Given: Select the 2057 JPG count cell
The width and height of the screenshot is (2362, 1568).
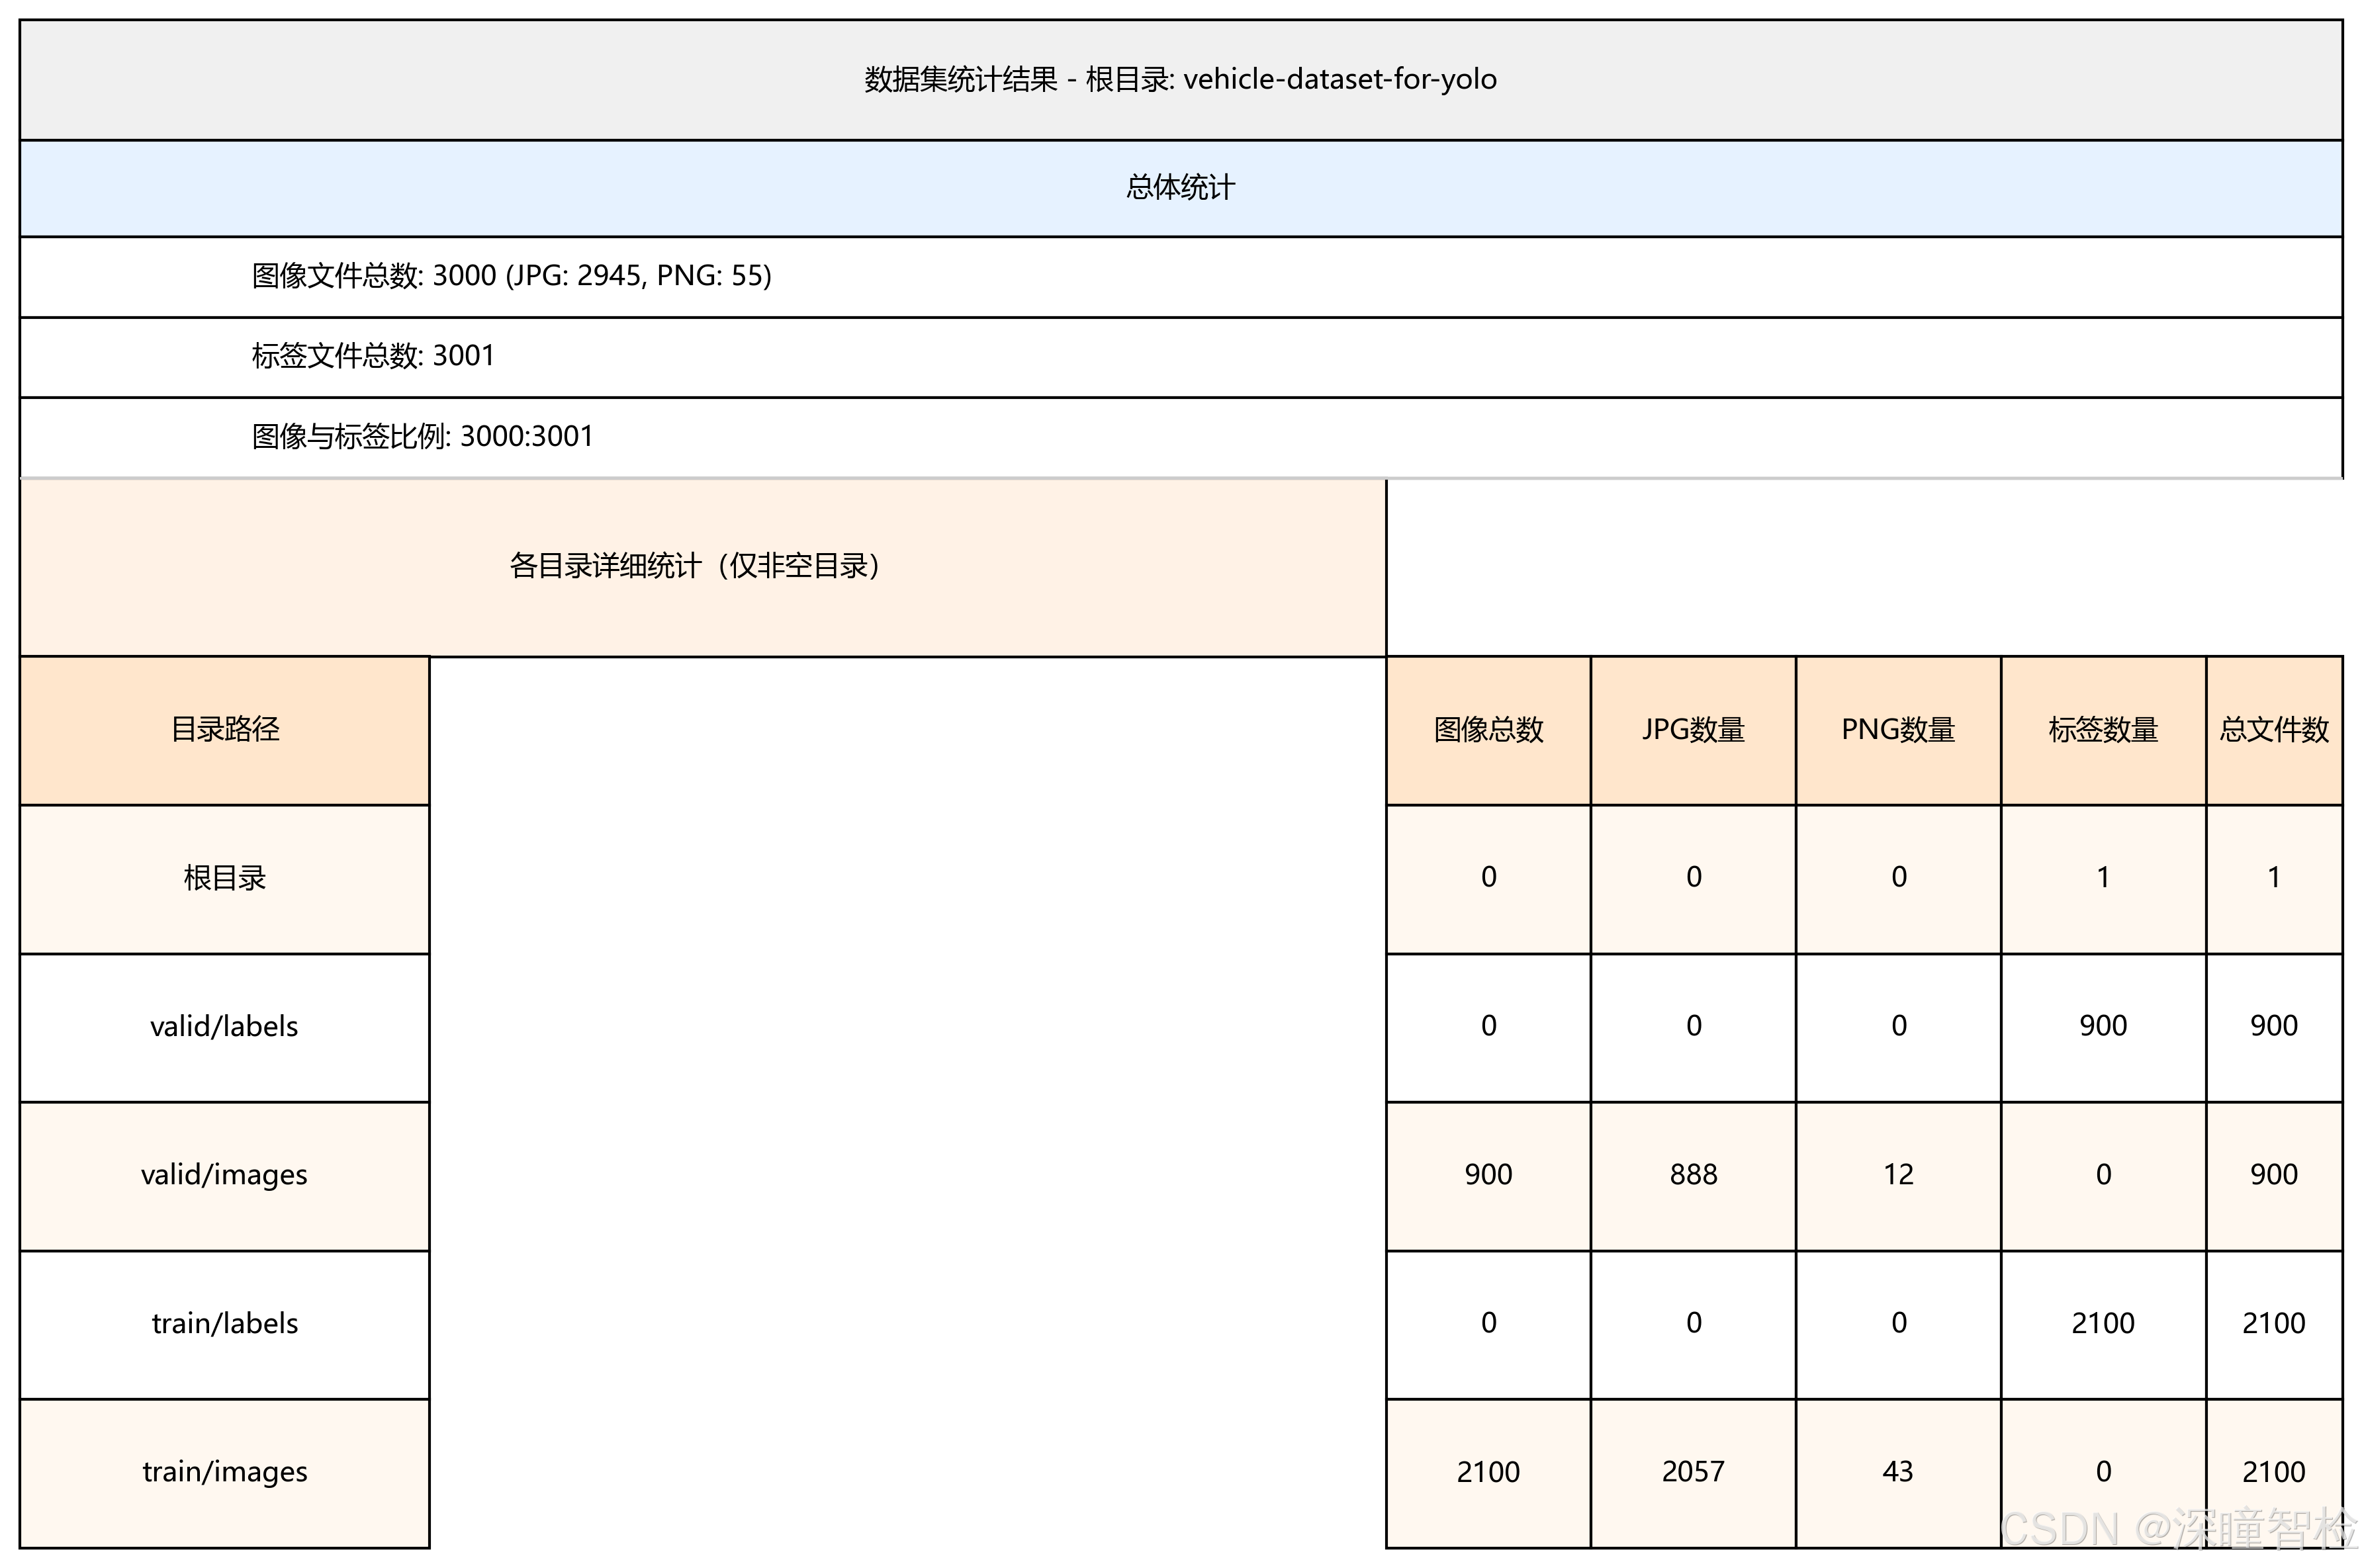Looking at the screenshot, I should tap(1693, 1471).
